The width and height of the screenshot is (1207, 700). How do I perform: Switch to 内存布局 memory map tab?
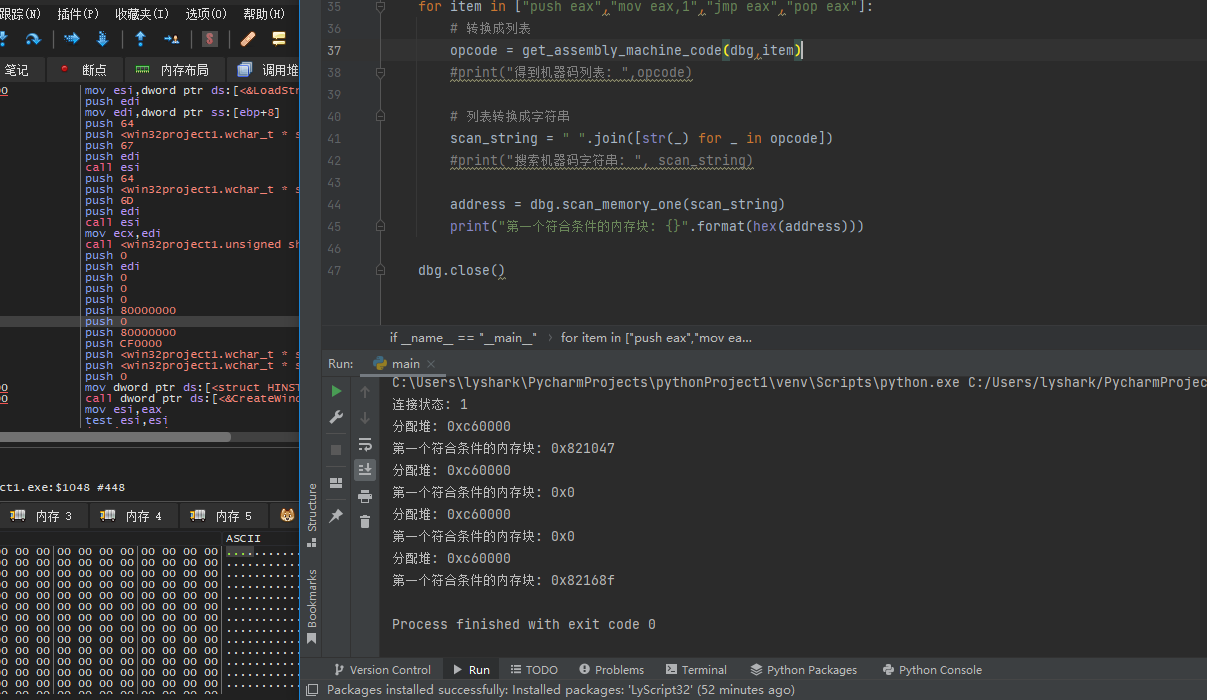[174, 70]
